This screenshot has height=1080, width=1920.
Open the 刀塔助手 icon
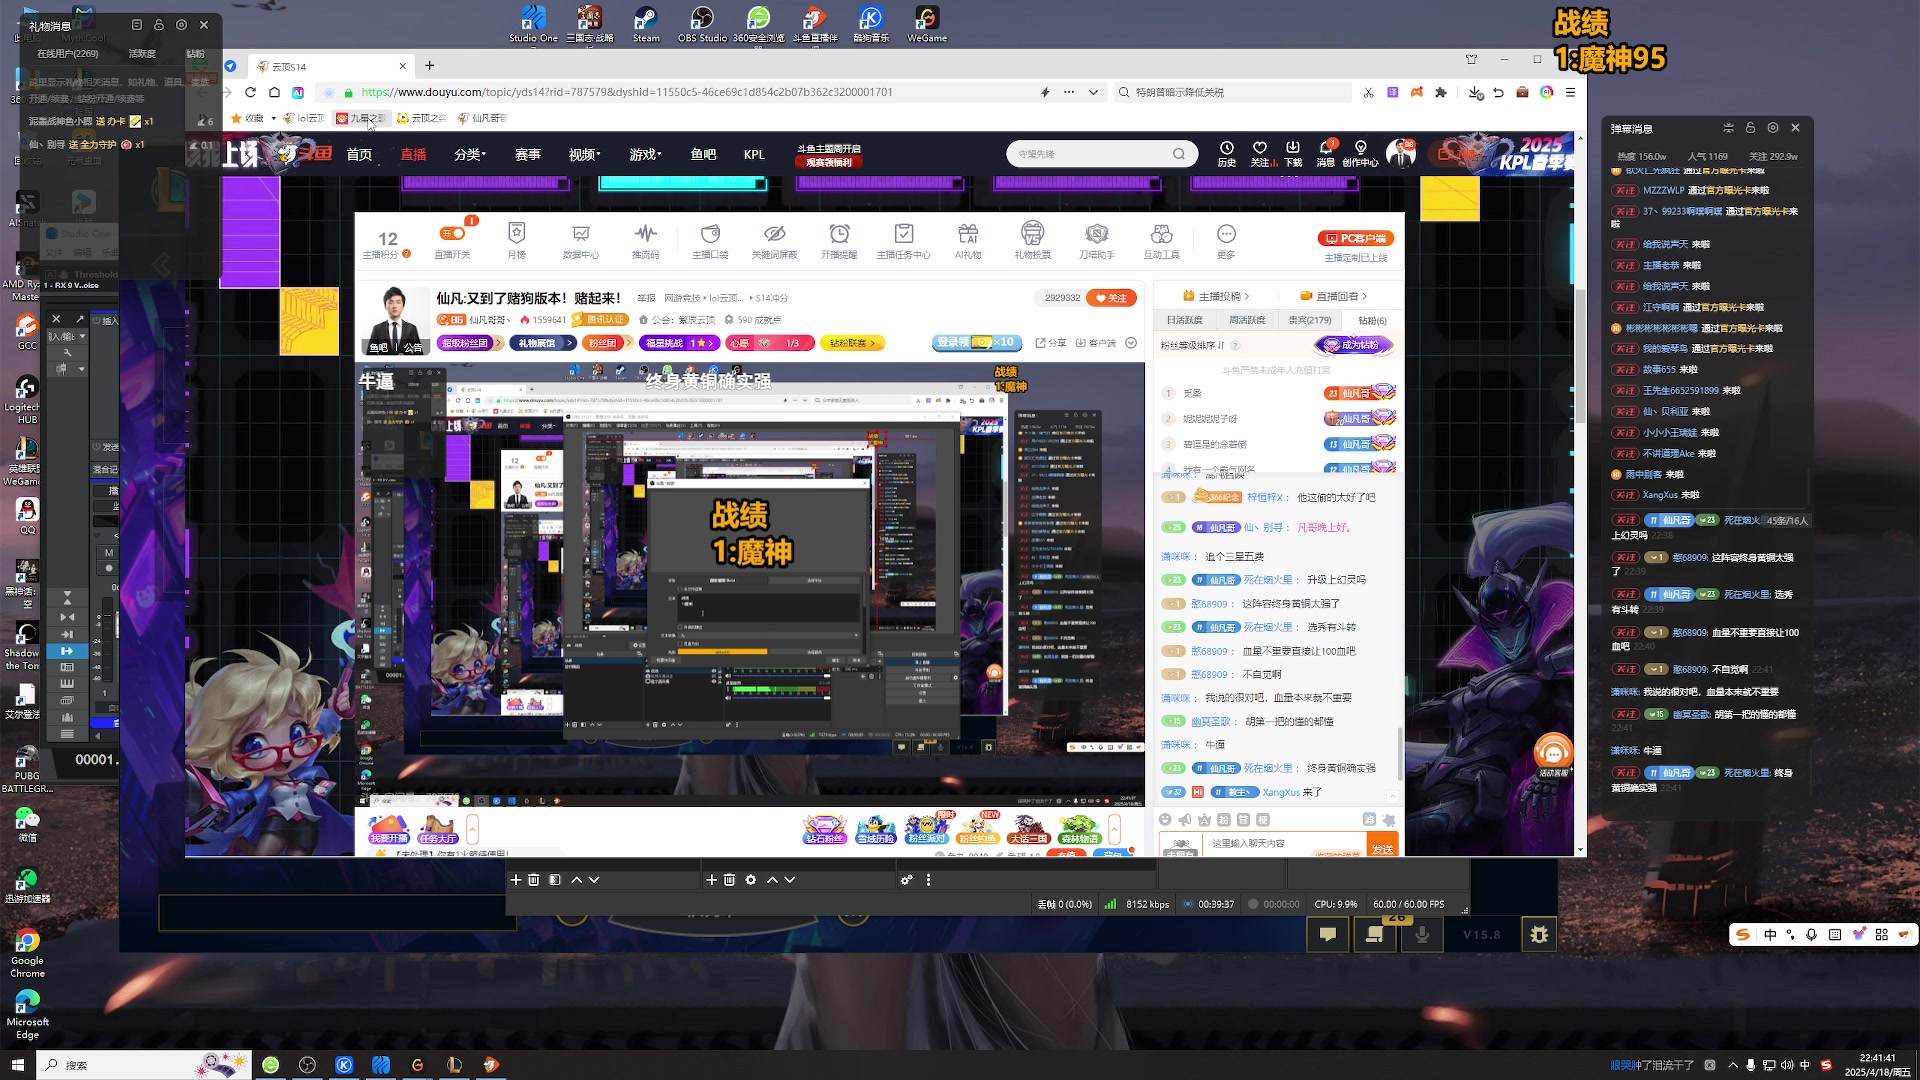[x=1097, y=240]
